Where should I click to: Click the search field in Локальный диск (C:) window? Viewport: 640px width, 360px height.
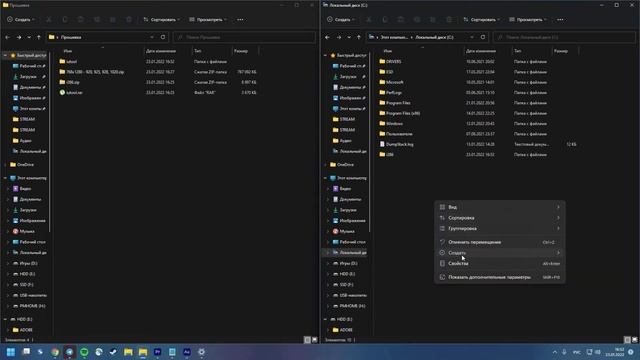click(x=564, y=37)
